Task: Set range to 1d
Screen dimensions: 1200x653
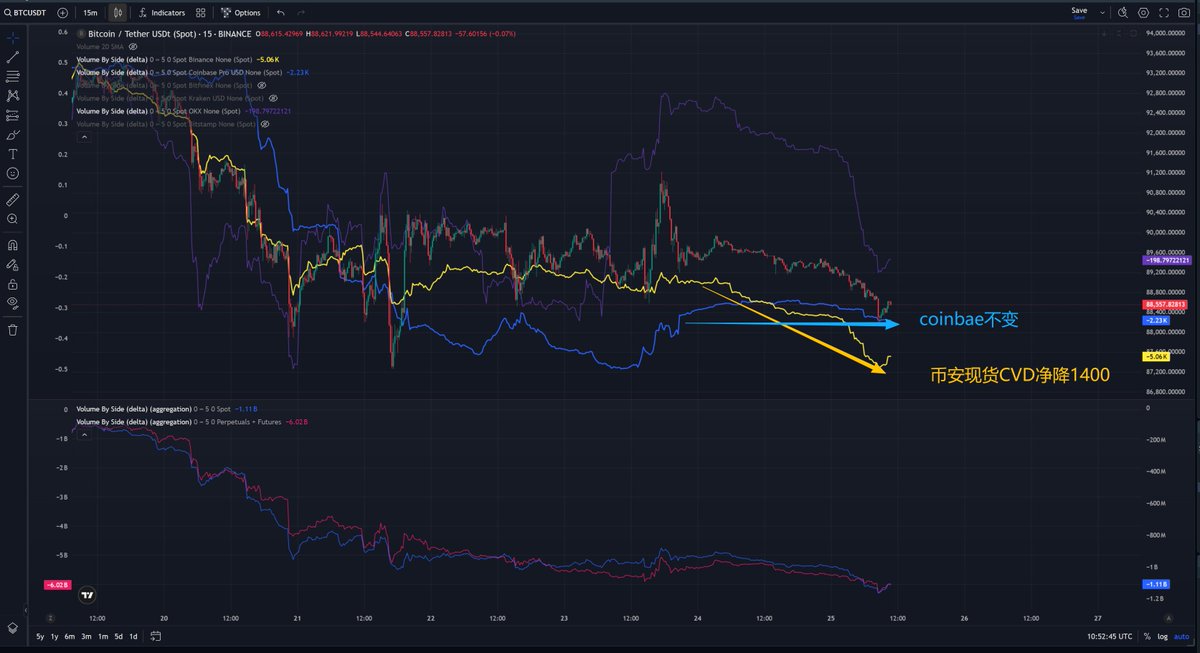Action: [x=133, y=636]
